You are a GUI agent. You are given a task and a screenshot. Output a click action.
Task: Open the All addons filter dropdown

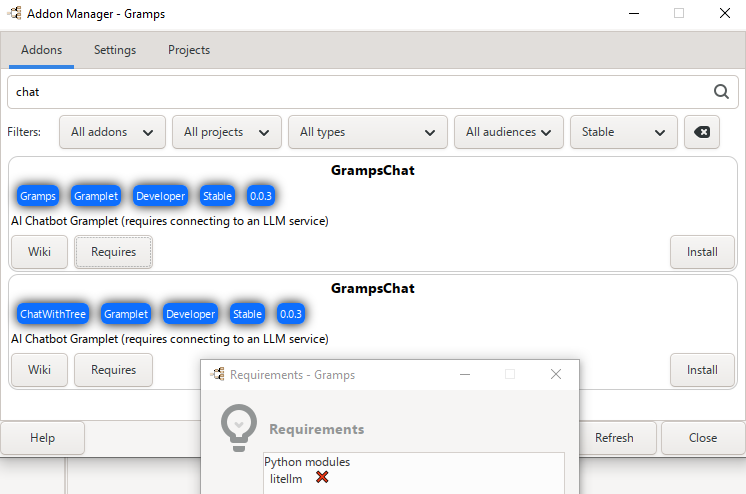(112, 132)
